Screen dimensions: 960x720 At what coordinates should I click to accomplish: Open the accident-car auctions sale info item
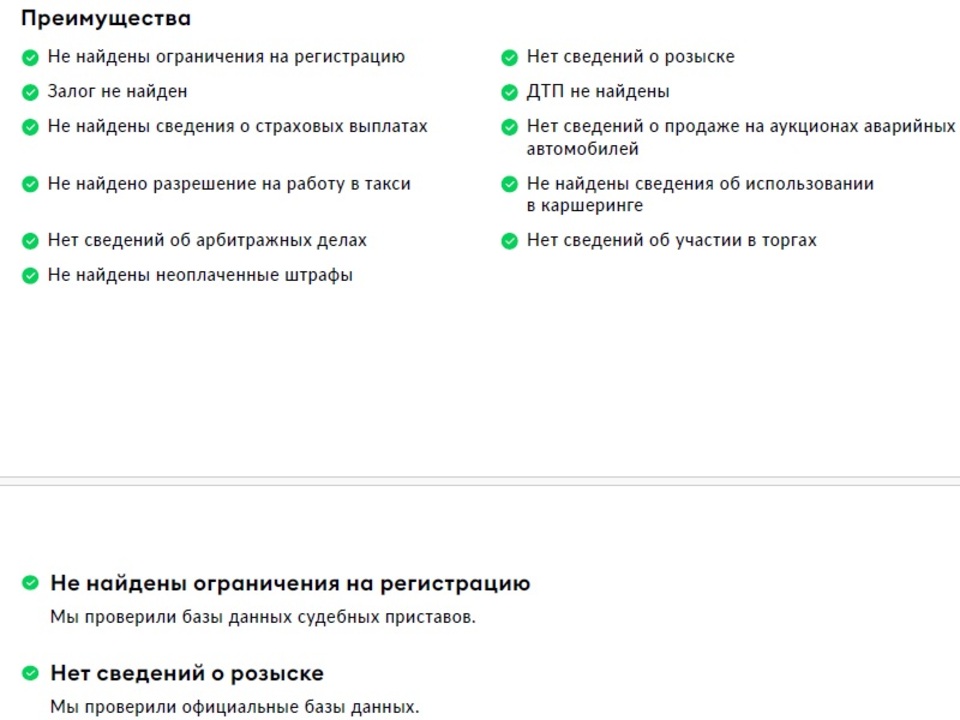741,137
